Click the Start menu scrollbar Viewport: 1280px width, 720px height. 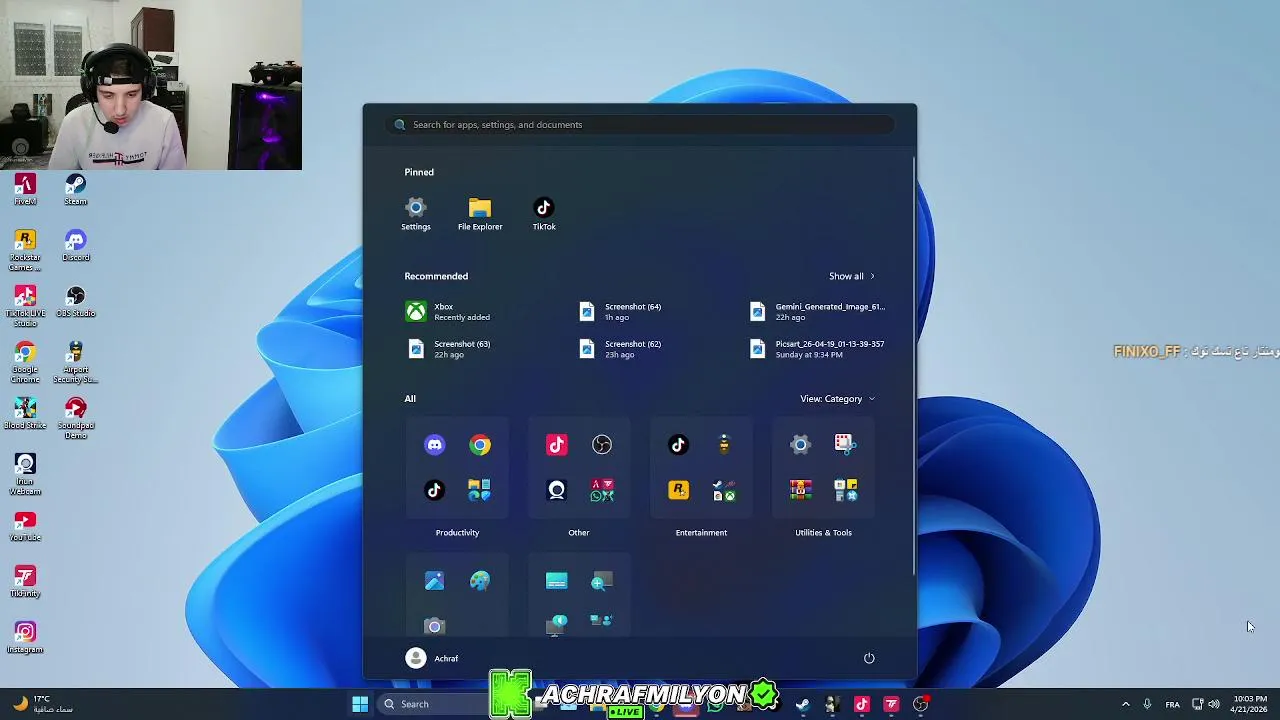tap(913, 365)
